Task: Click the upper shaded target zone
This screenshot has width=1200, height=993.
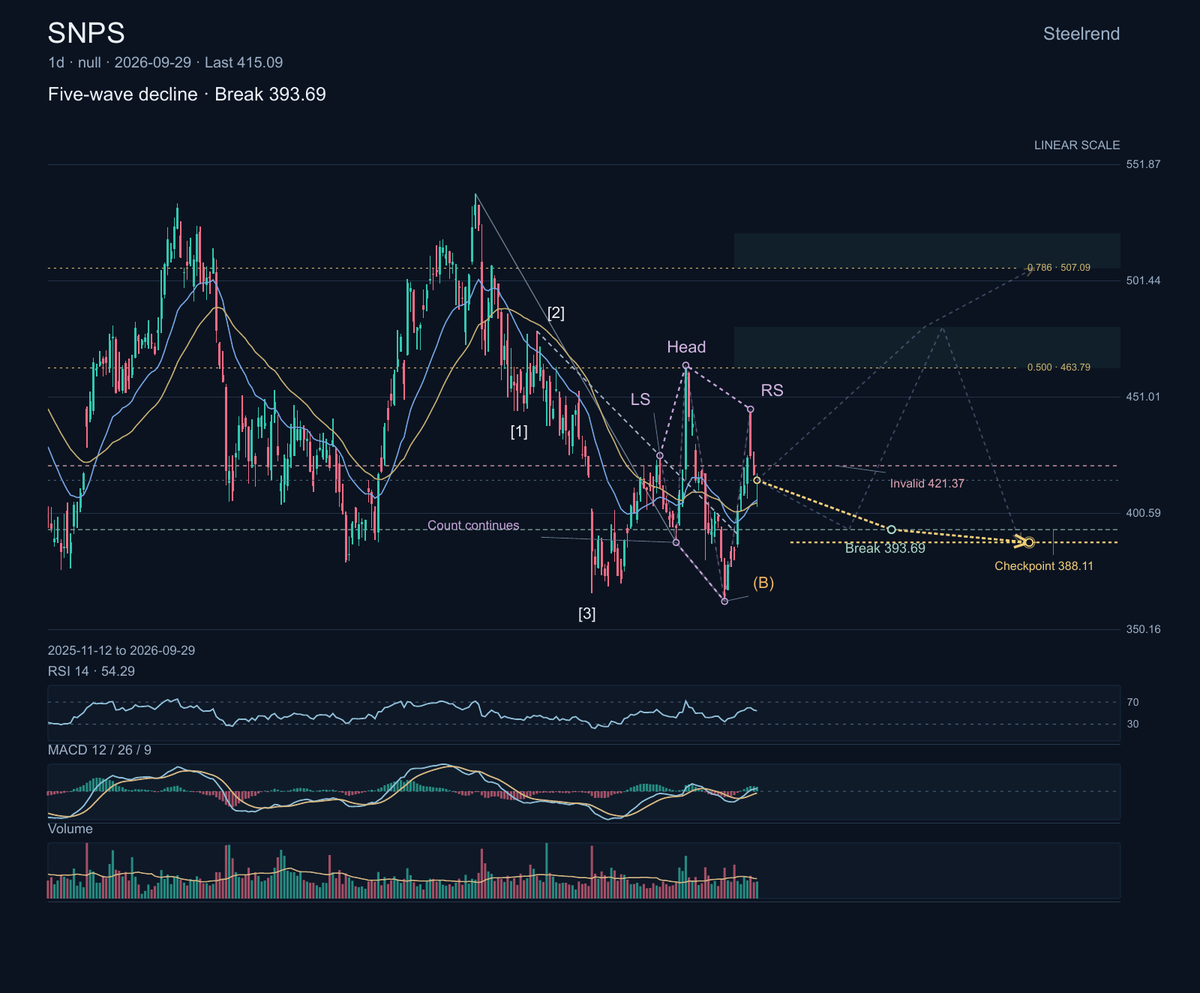Action: pos(927,250)
